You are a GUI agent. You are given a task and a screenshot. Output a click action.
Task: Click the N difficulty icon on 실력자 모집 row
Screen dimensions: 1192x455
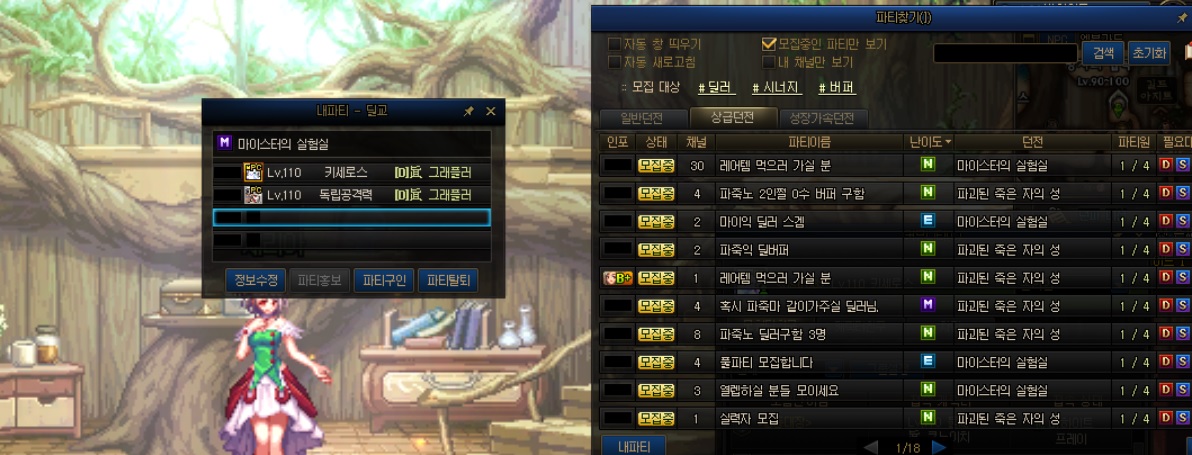click(x=927, y=417)
